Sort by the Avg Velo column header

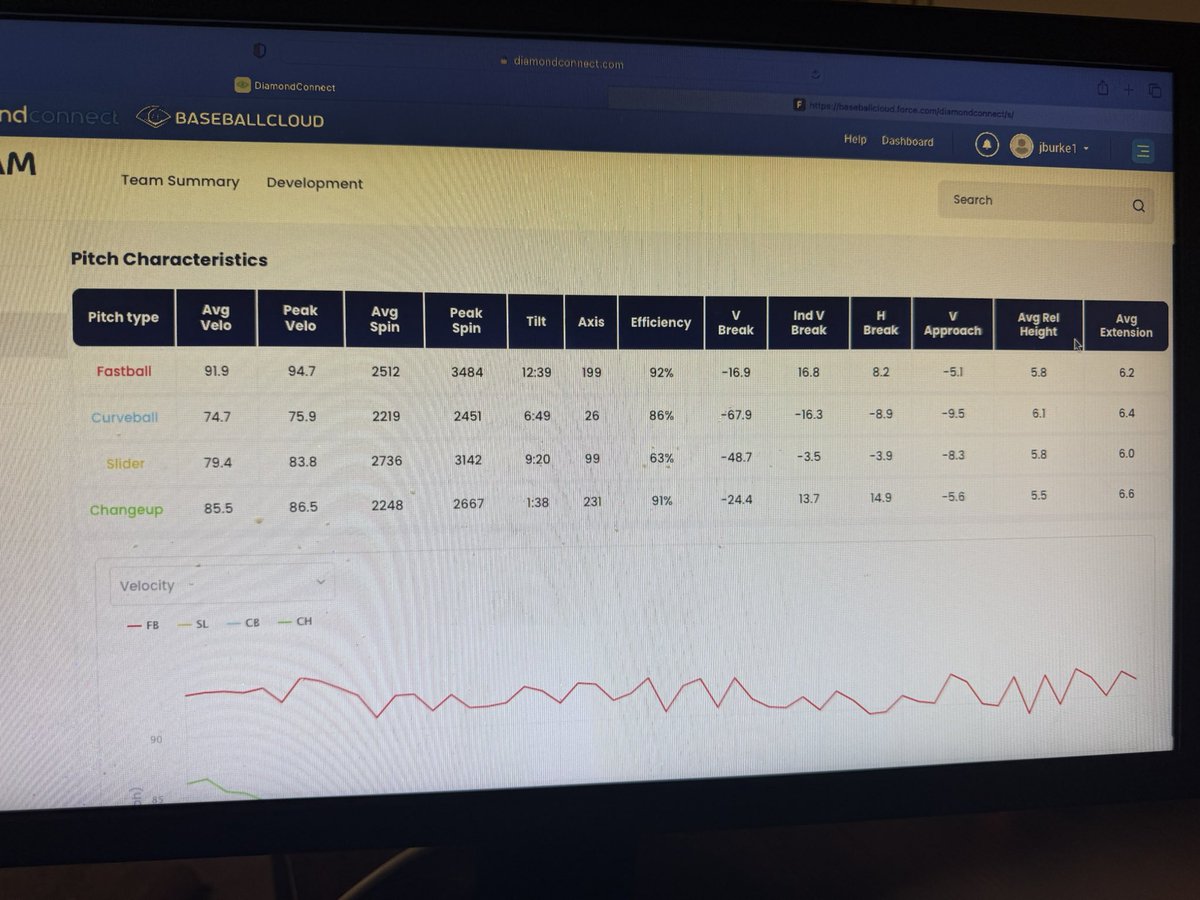(x=216, y=318)
